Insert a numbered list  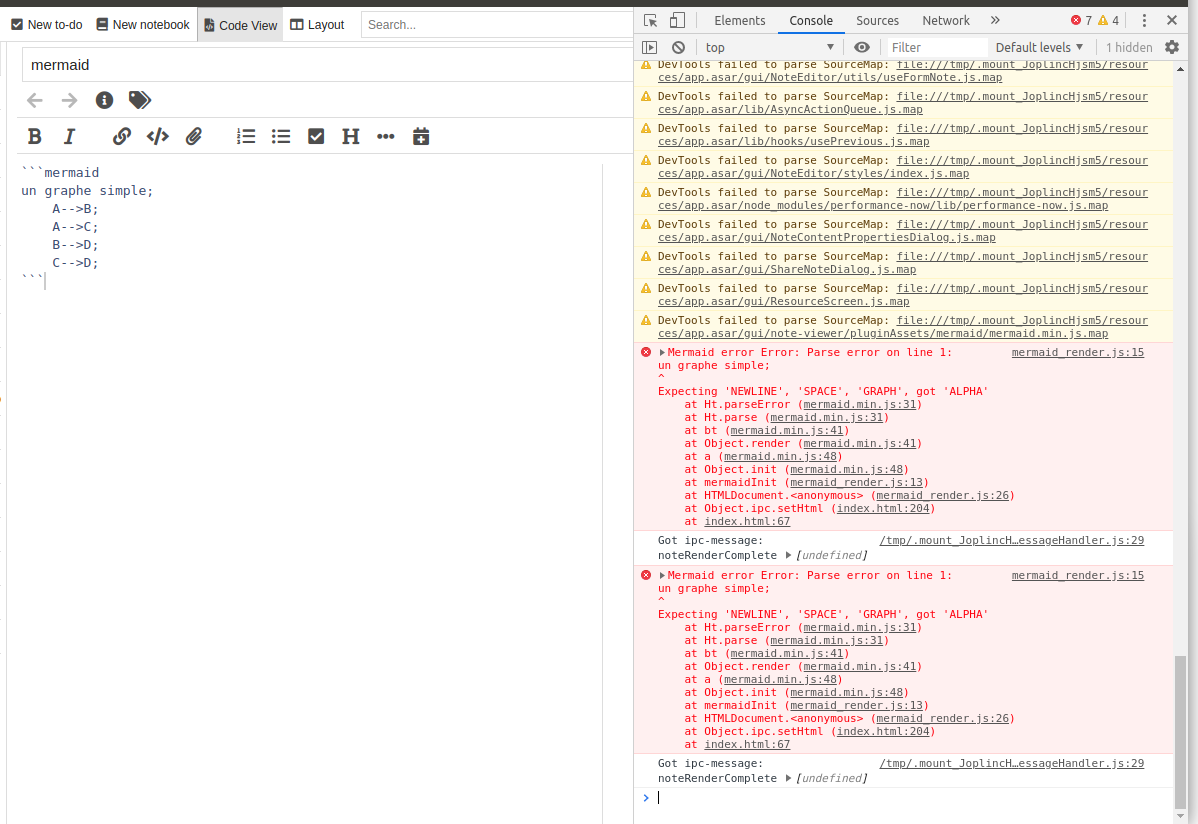point(246,137)
